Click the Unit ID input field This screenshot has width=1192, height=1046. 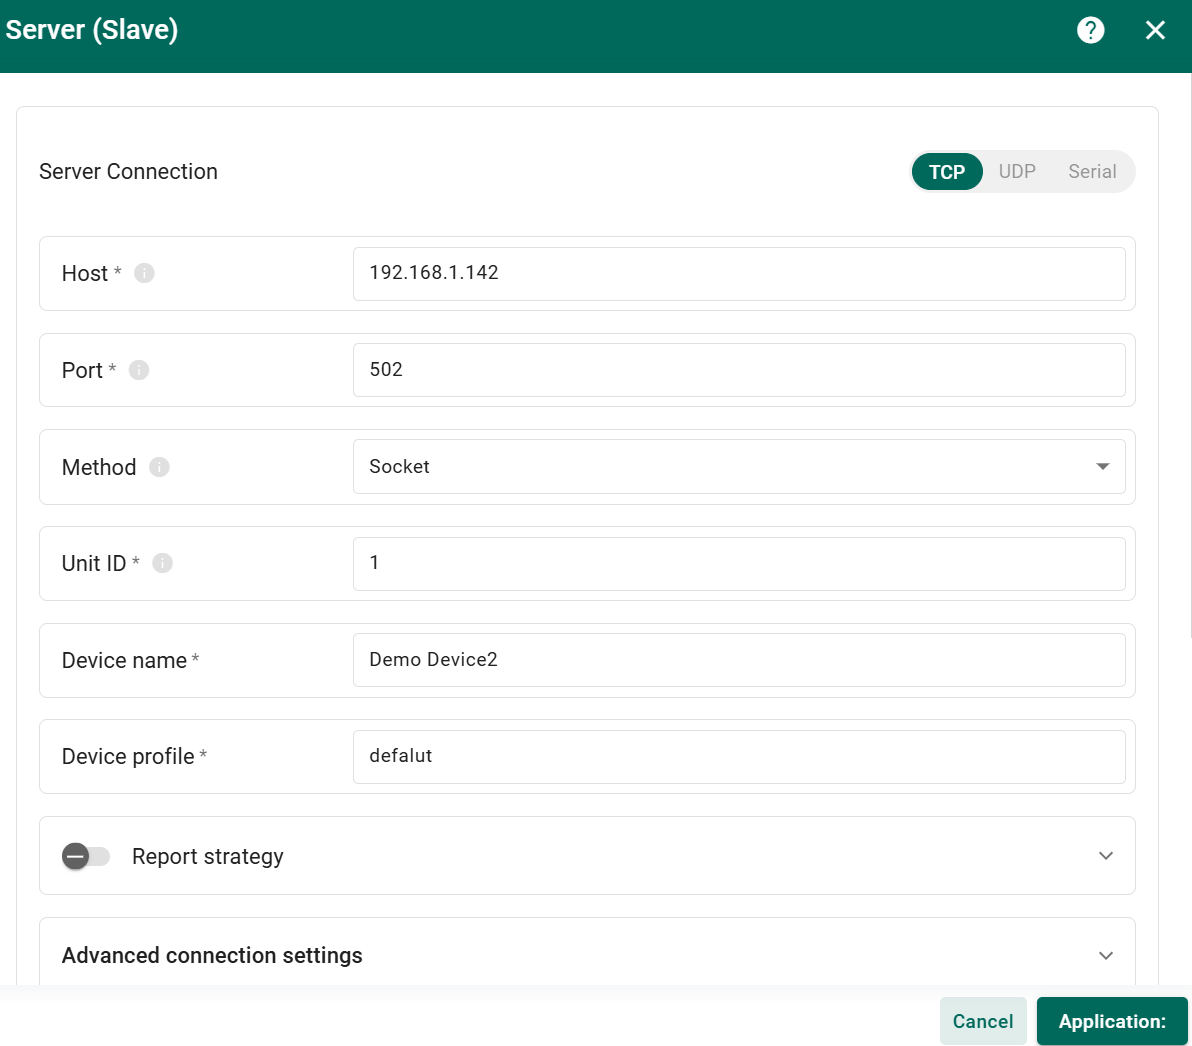(738, 564)
